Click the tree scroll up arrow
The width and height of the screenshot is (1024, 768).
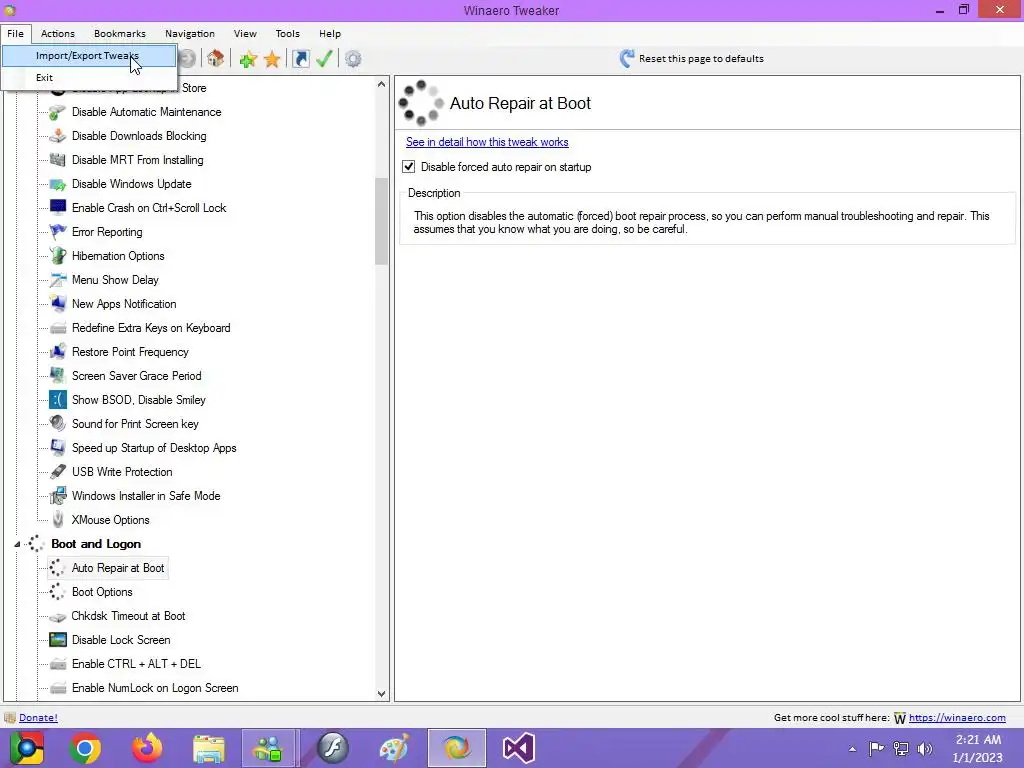click(x=381, y=84)
